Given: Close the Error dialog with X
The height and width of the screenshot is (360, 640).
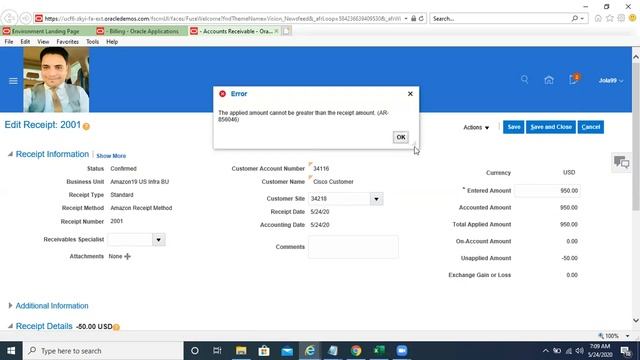Looking at the screenshot, I should 410,94.
